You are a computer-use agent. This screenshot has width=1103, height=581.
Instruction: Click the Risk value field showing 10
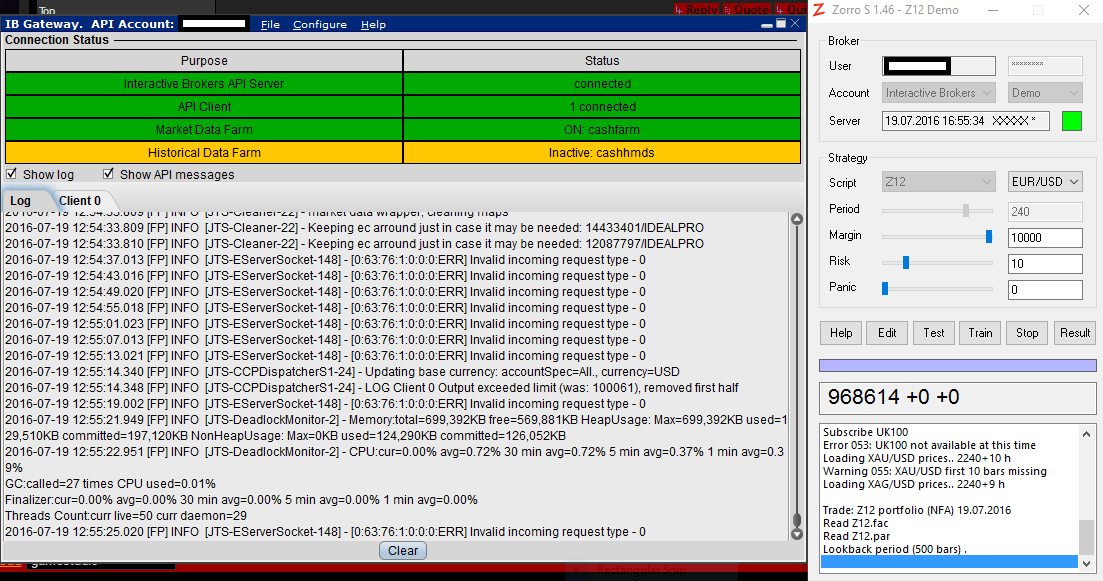point(1045,264)
